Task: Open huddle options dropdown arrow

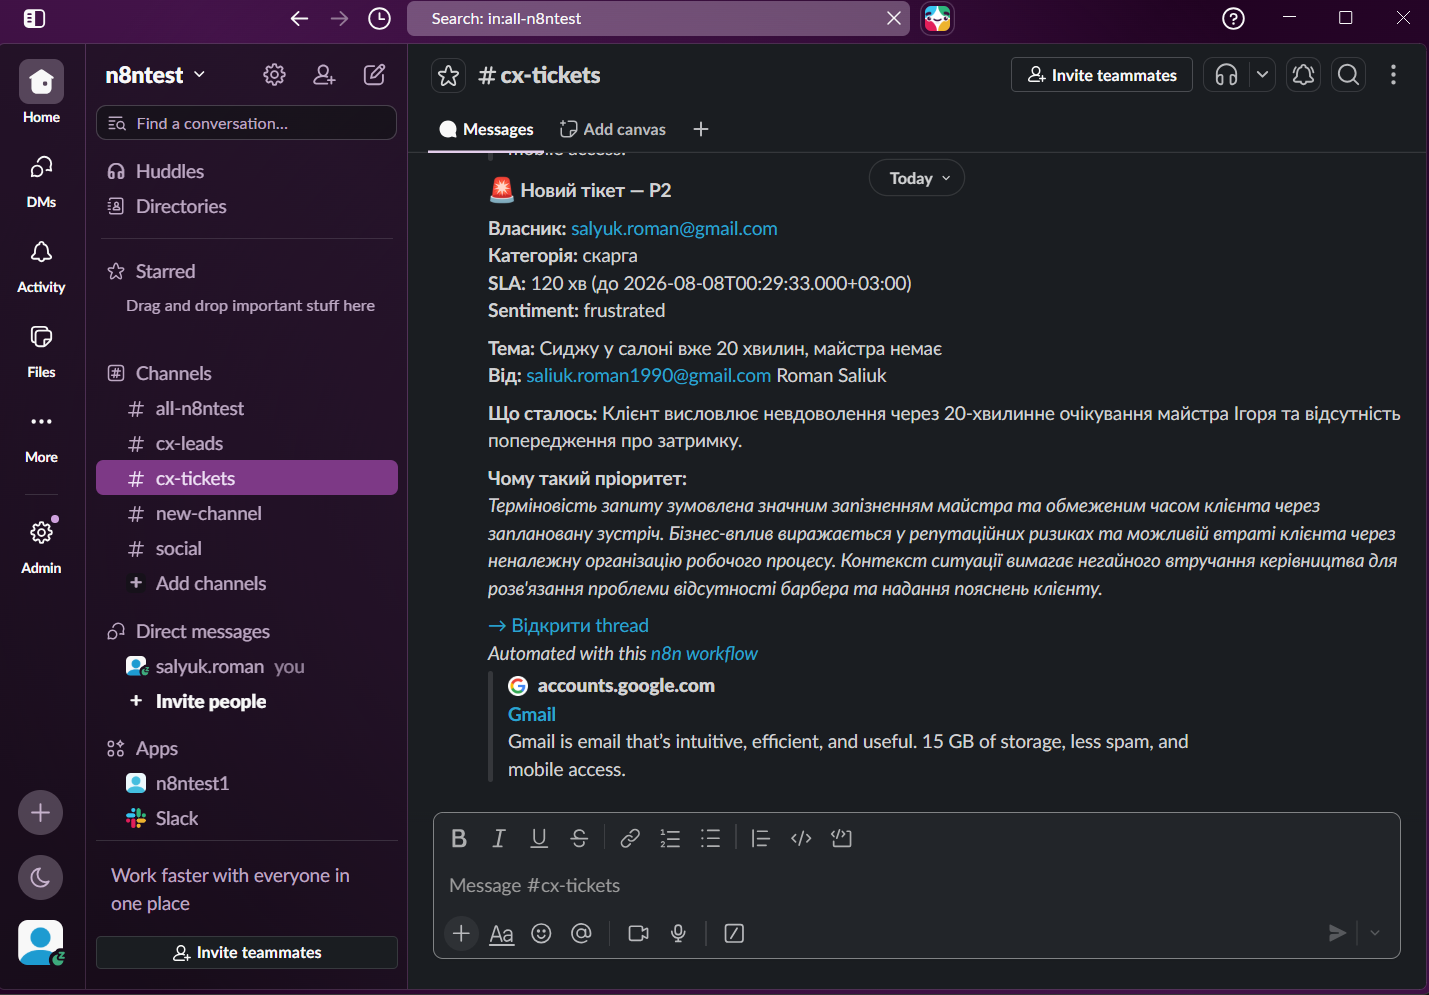Action: pos(1262,75)
